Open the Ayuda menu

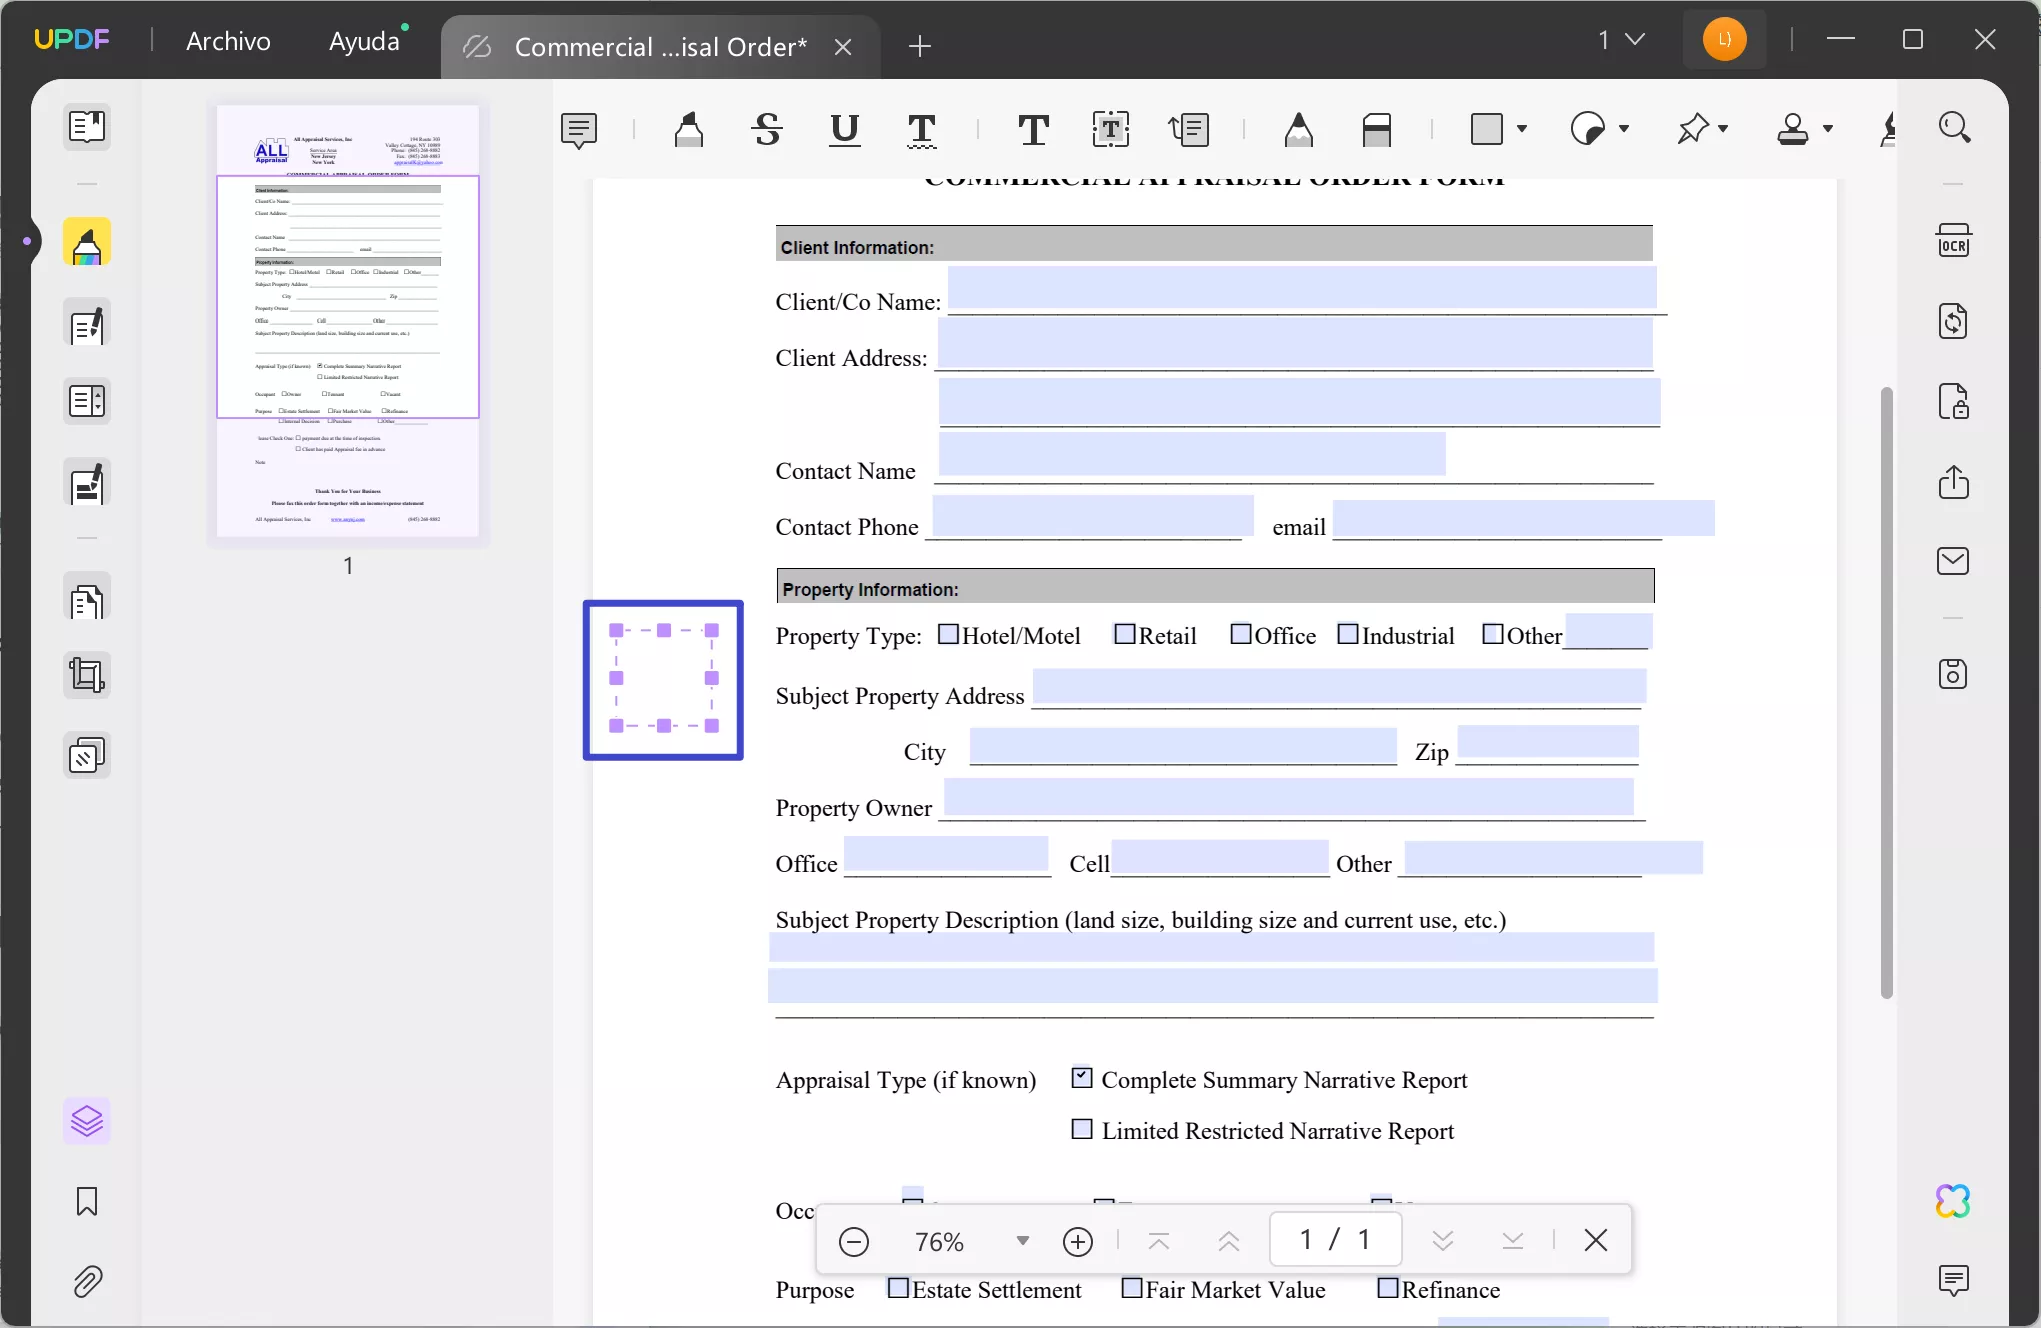364,41
